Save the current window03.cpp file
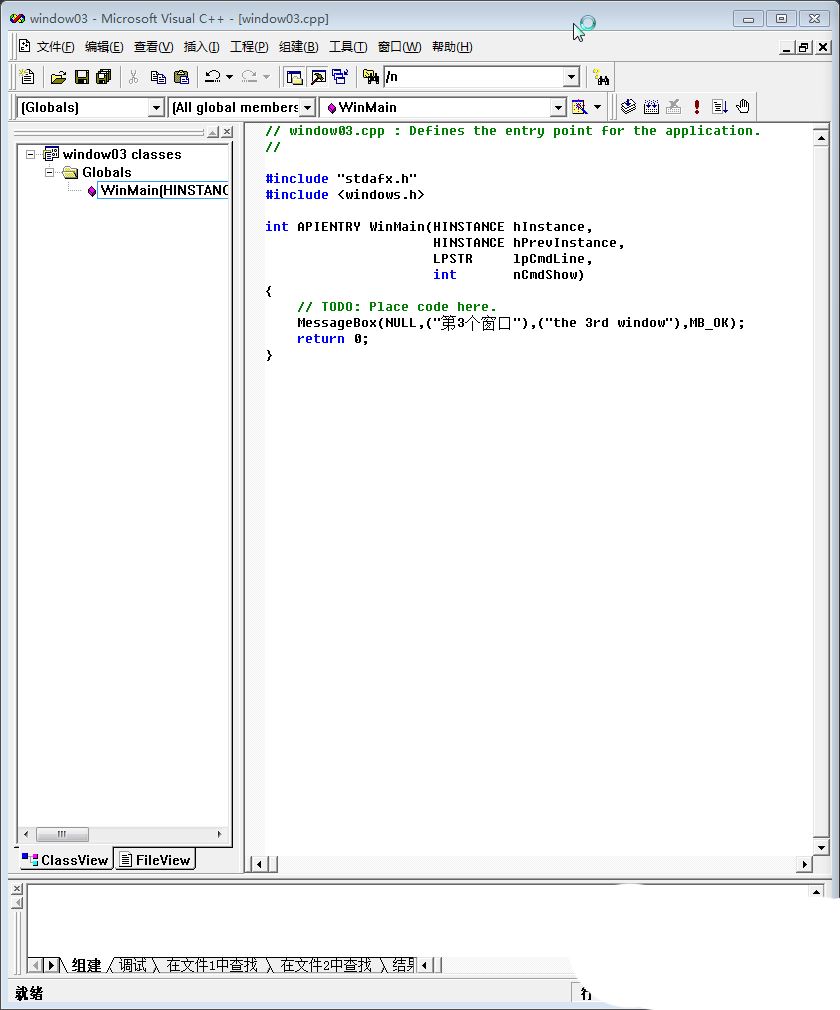The height and width of the screenshot is (1010, 840). [83, 77]
